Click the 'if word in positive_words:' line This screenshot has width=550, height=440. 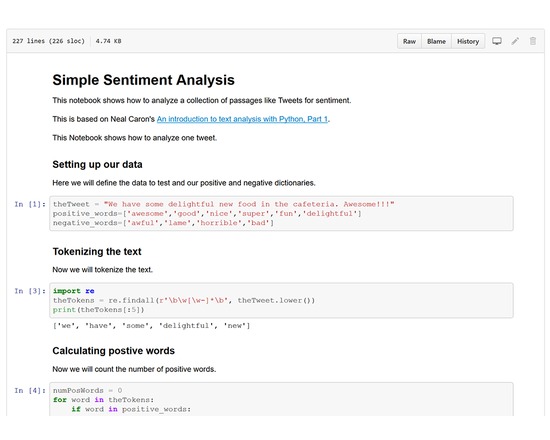click(131, 409)
